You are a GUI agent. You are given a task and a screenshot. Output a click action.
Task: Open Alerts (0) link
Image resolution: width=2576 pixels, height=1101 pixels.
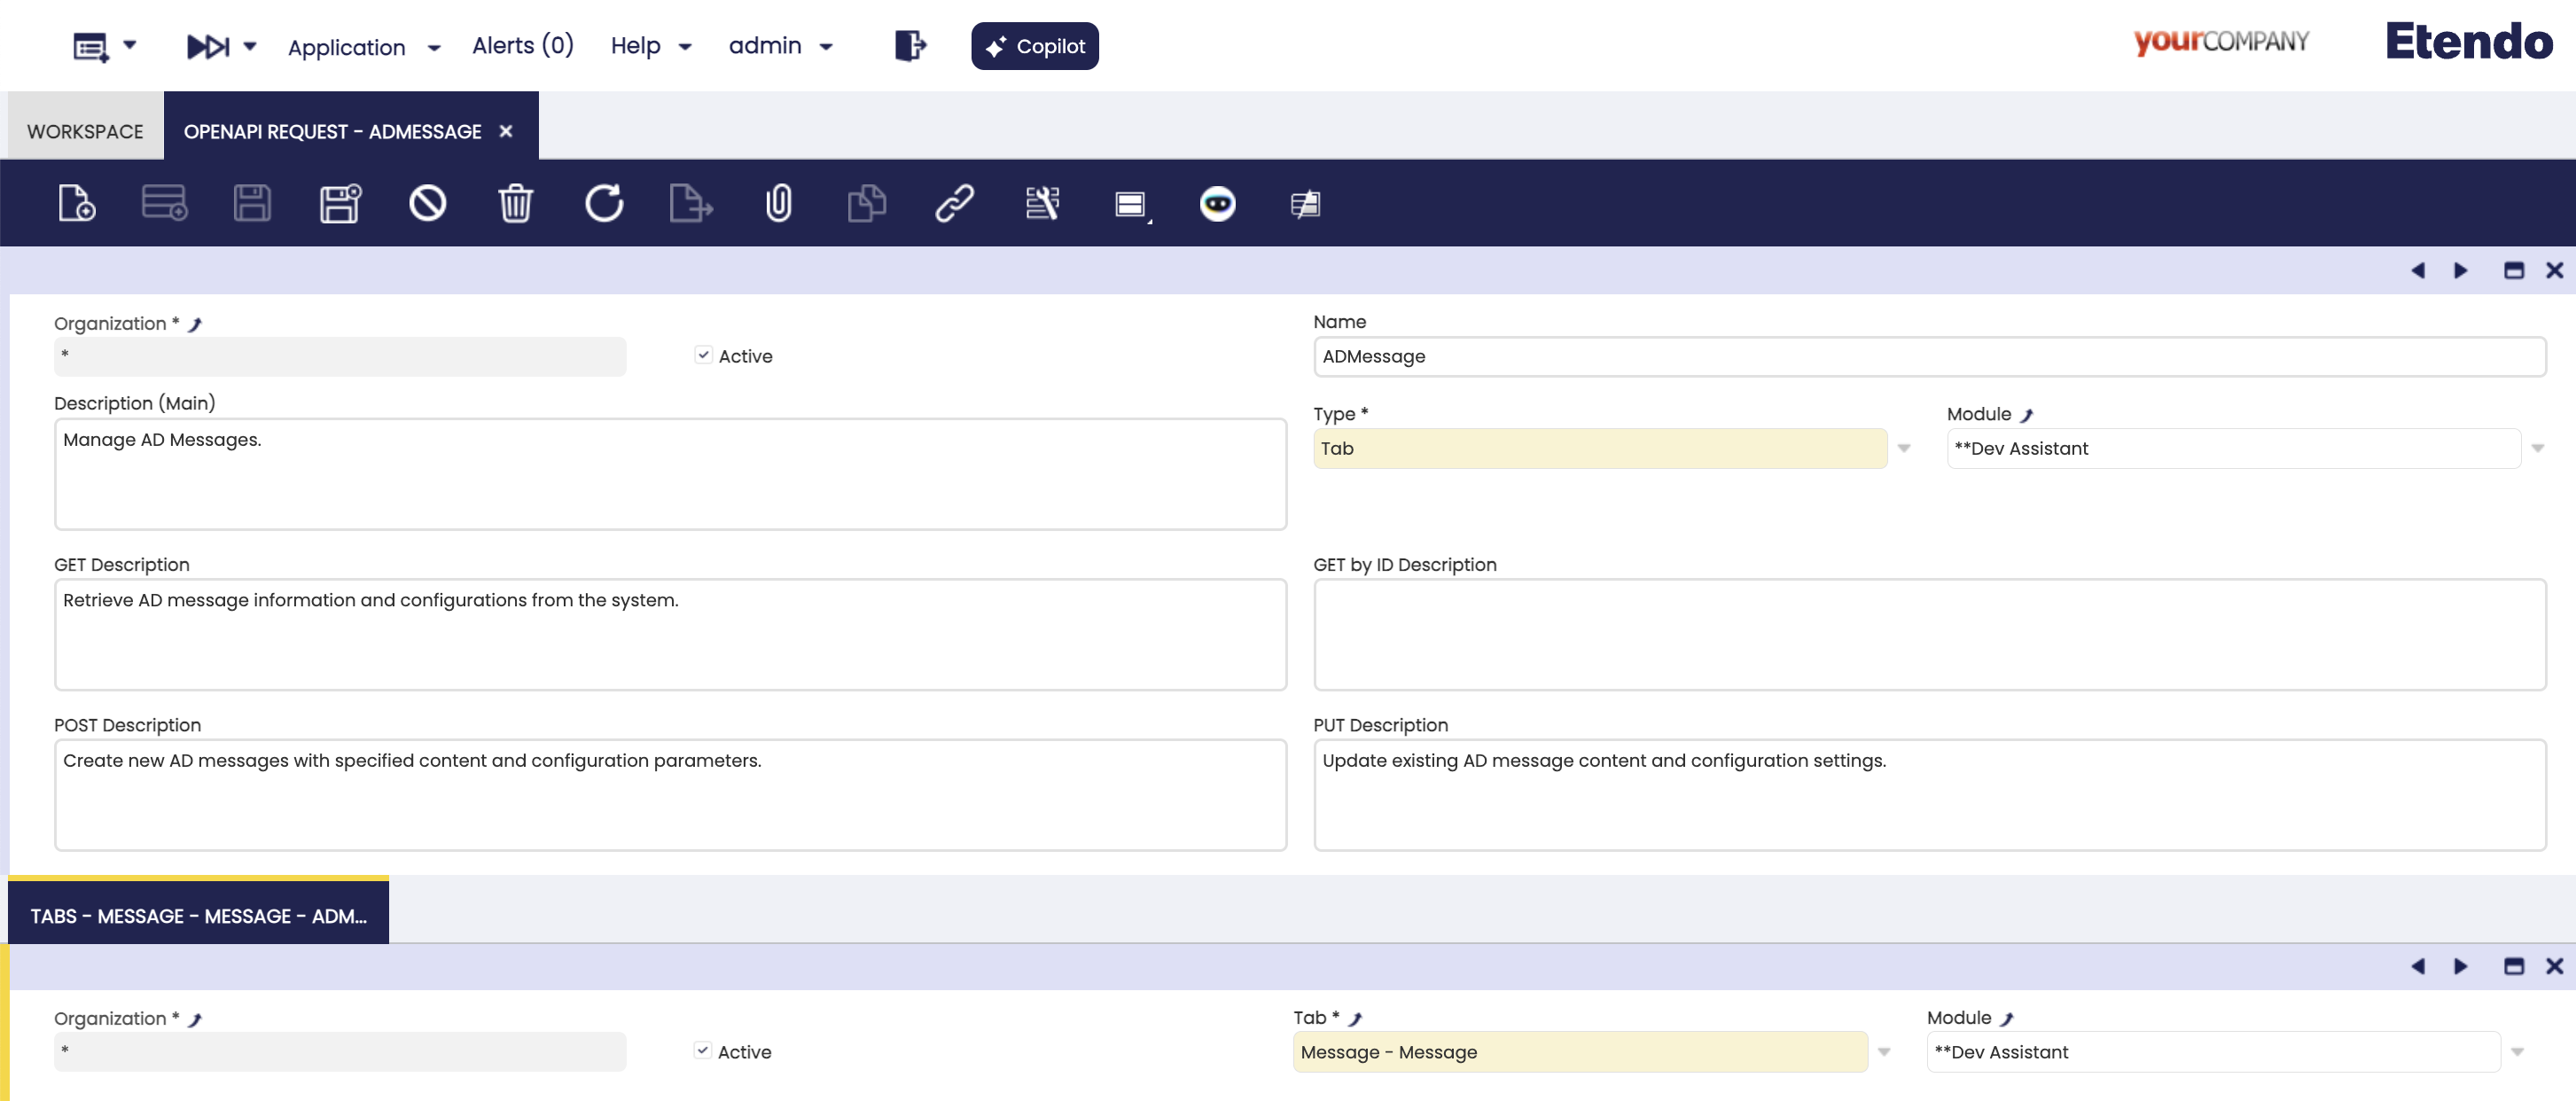[522, 46]
